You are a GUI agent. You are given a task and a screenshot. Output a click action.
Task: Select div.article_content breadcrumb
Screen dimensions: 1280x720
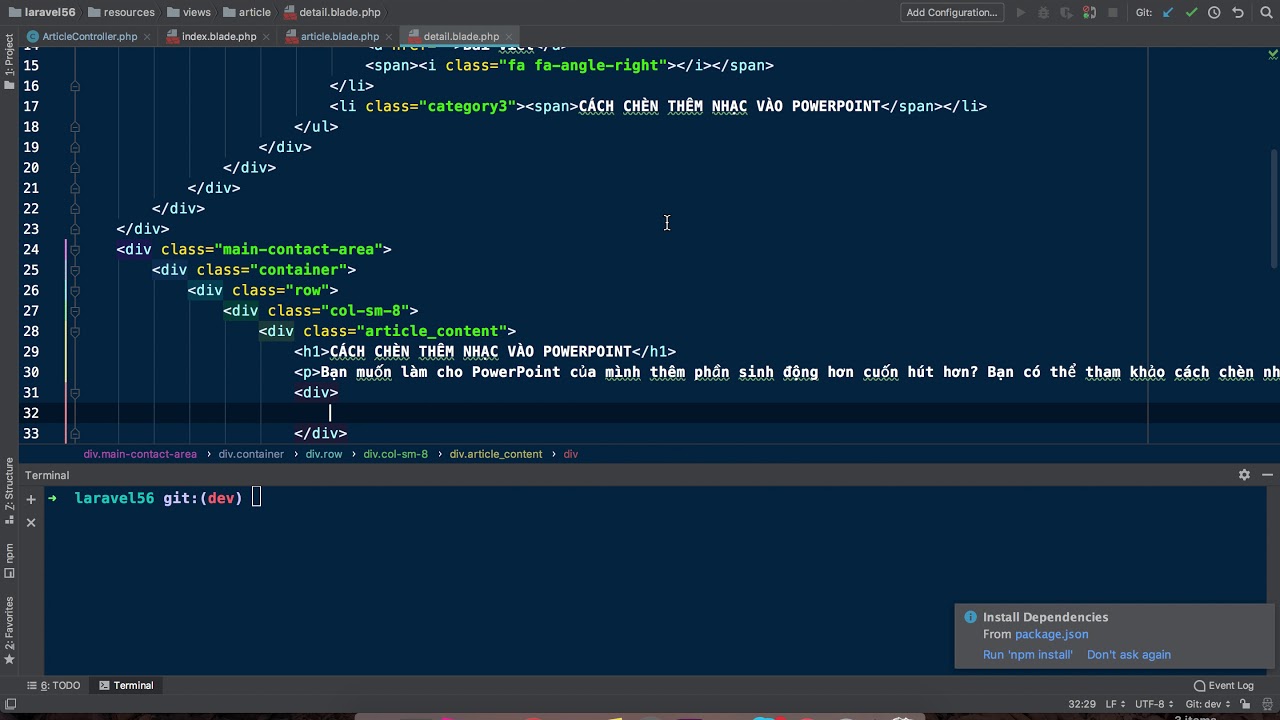tap(496, 454)
